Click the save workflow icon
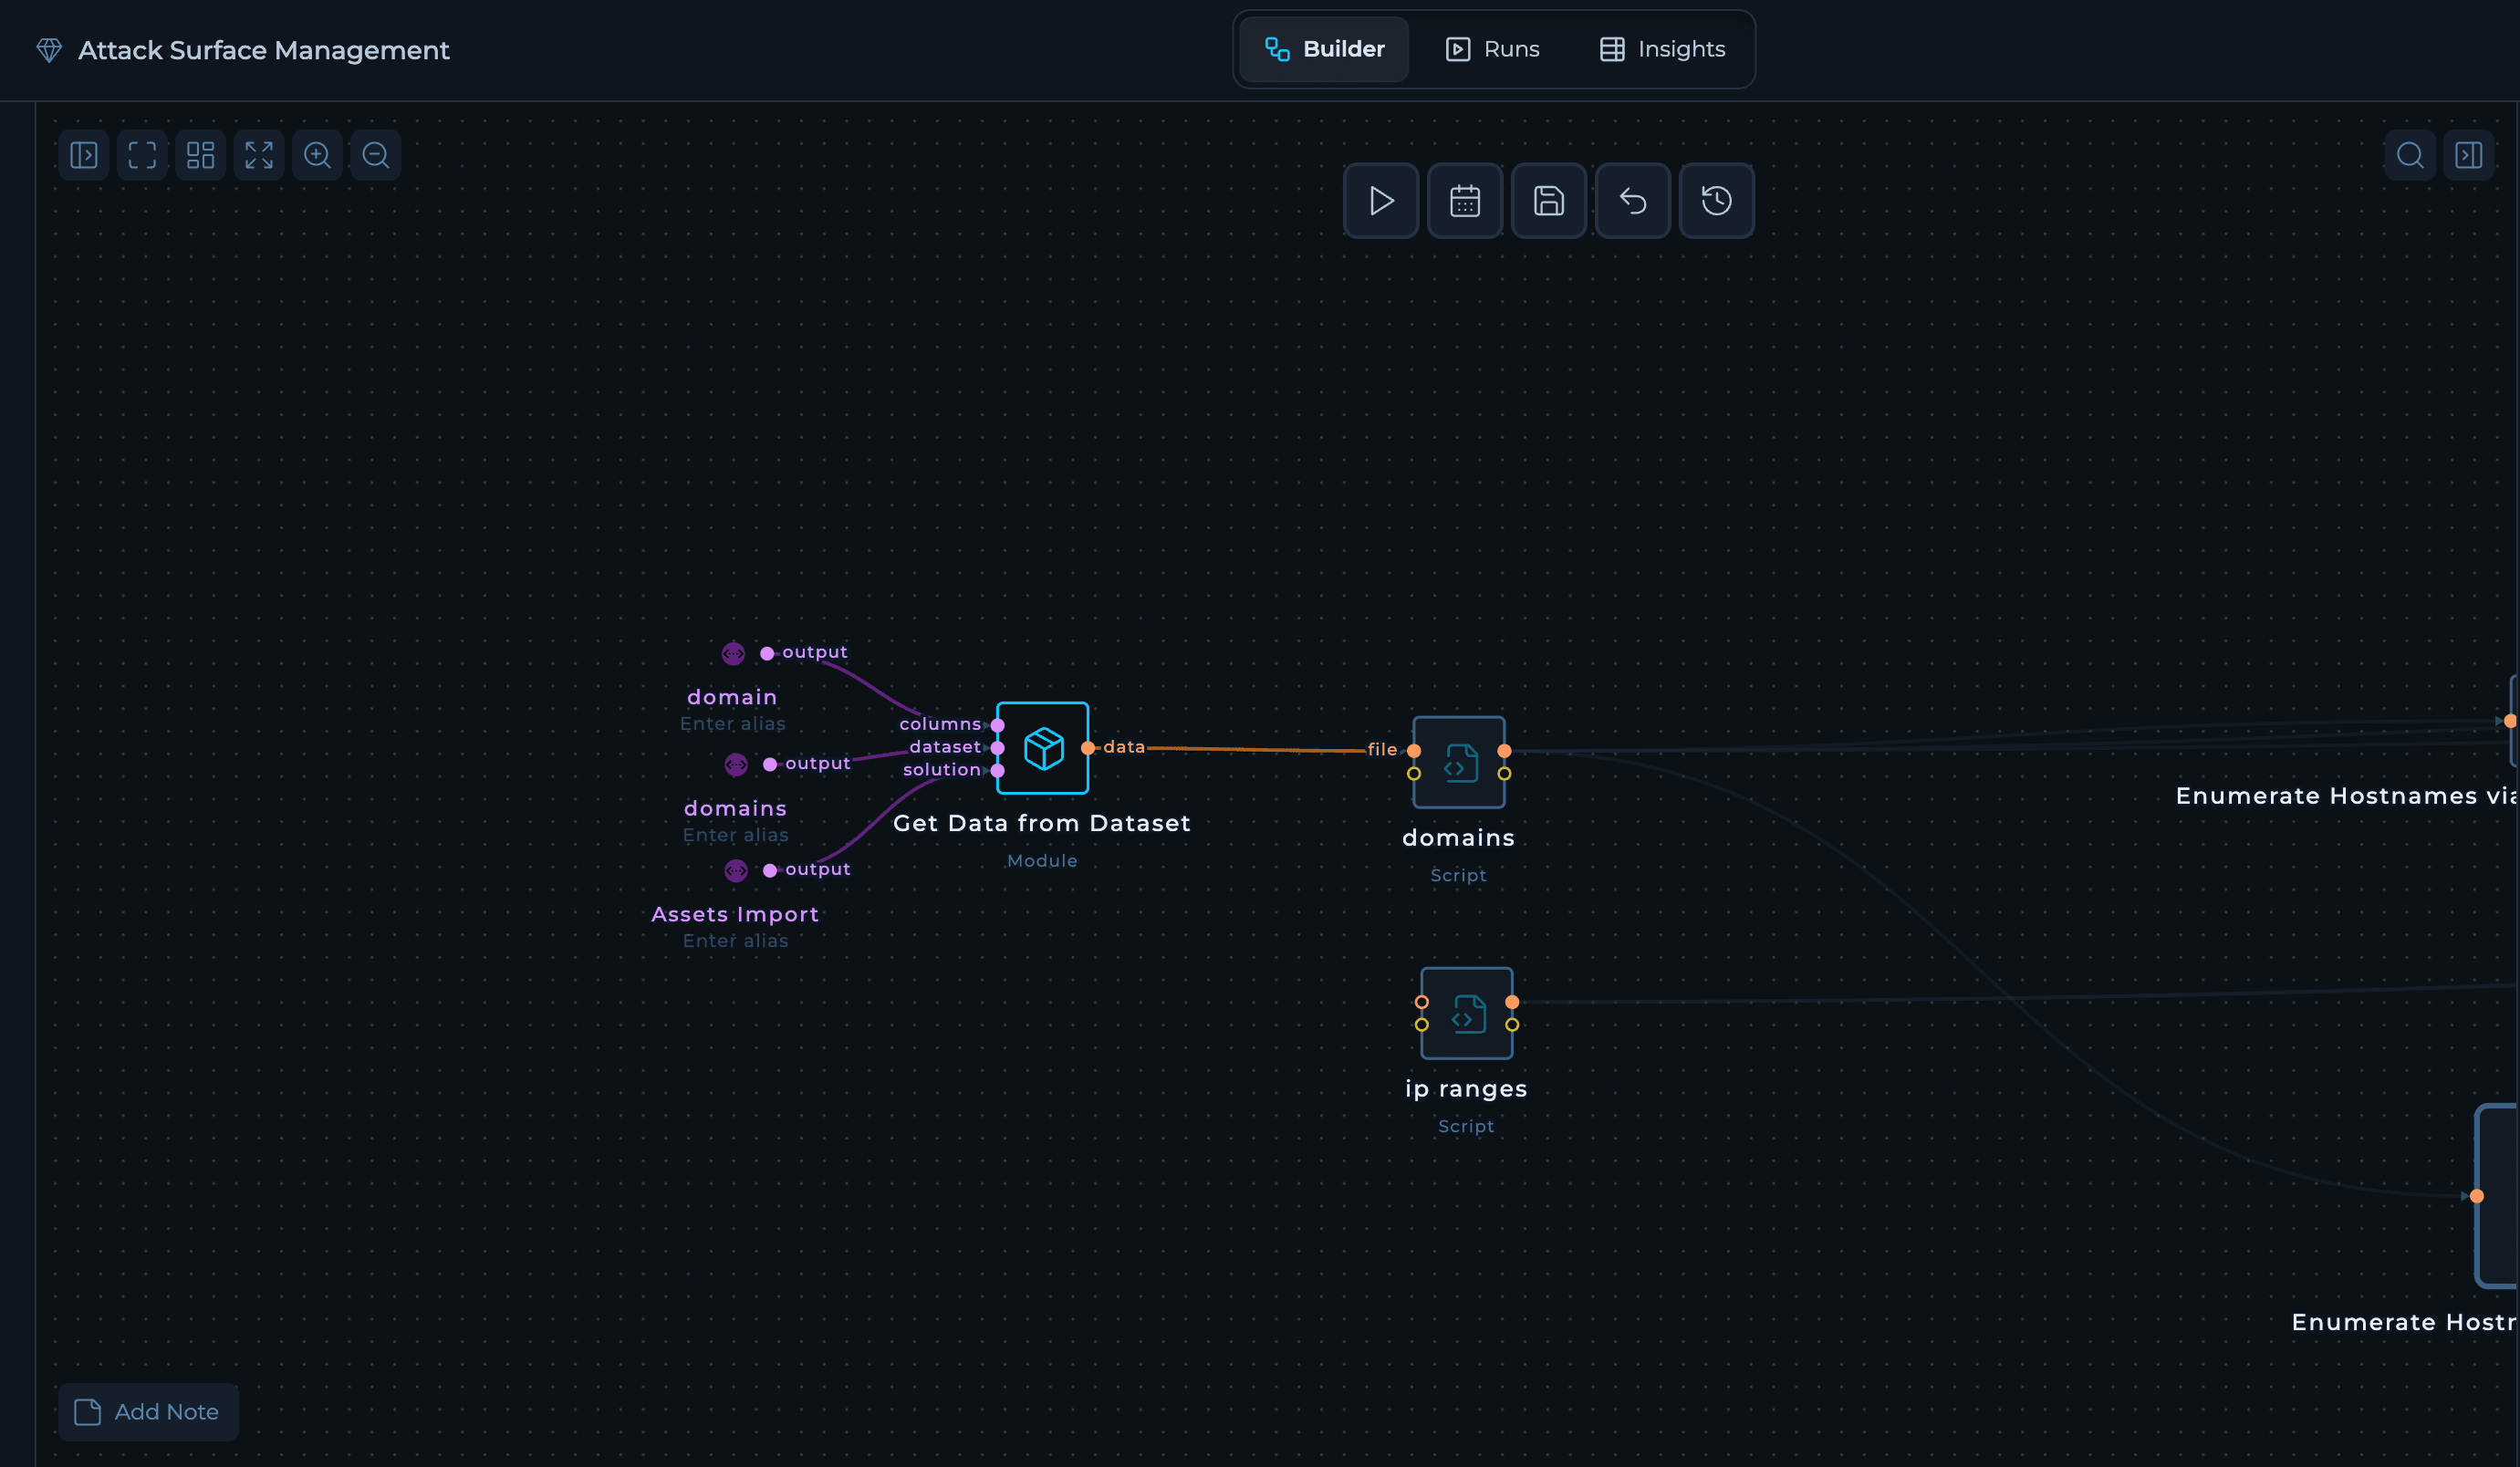The height and width of the screenshot is (1467, 2520). coord(1548,201)
